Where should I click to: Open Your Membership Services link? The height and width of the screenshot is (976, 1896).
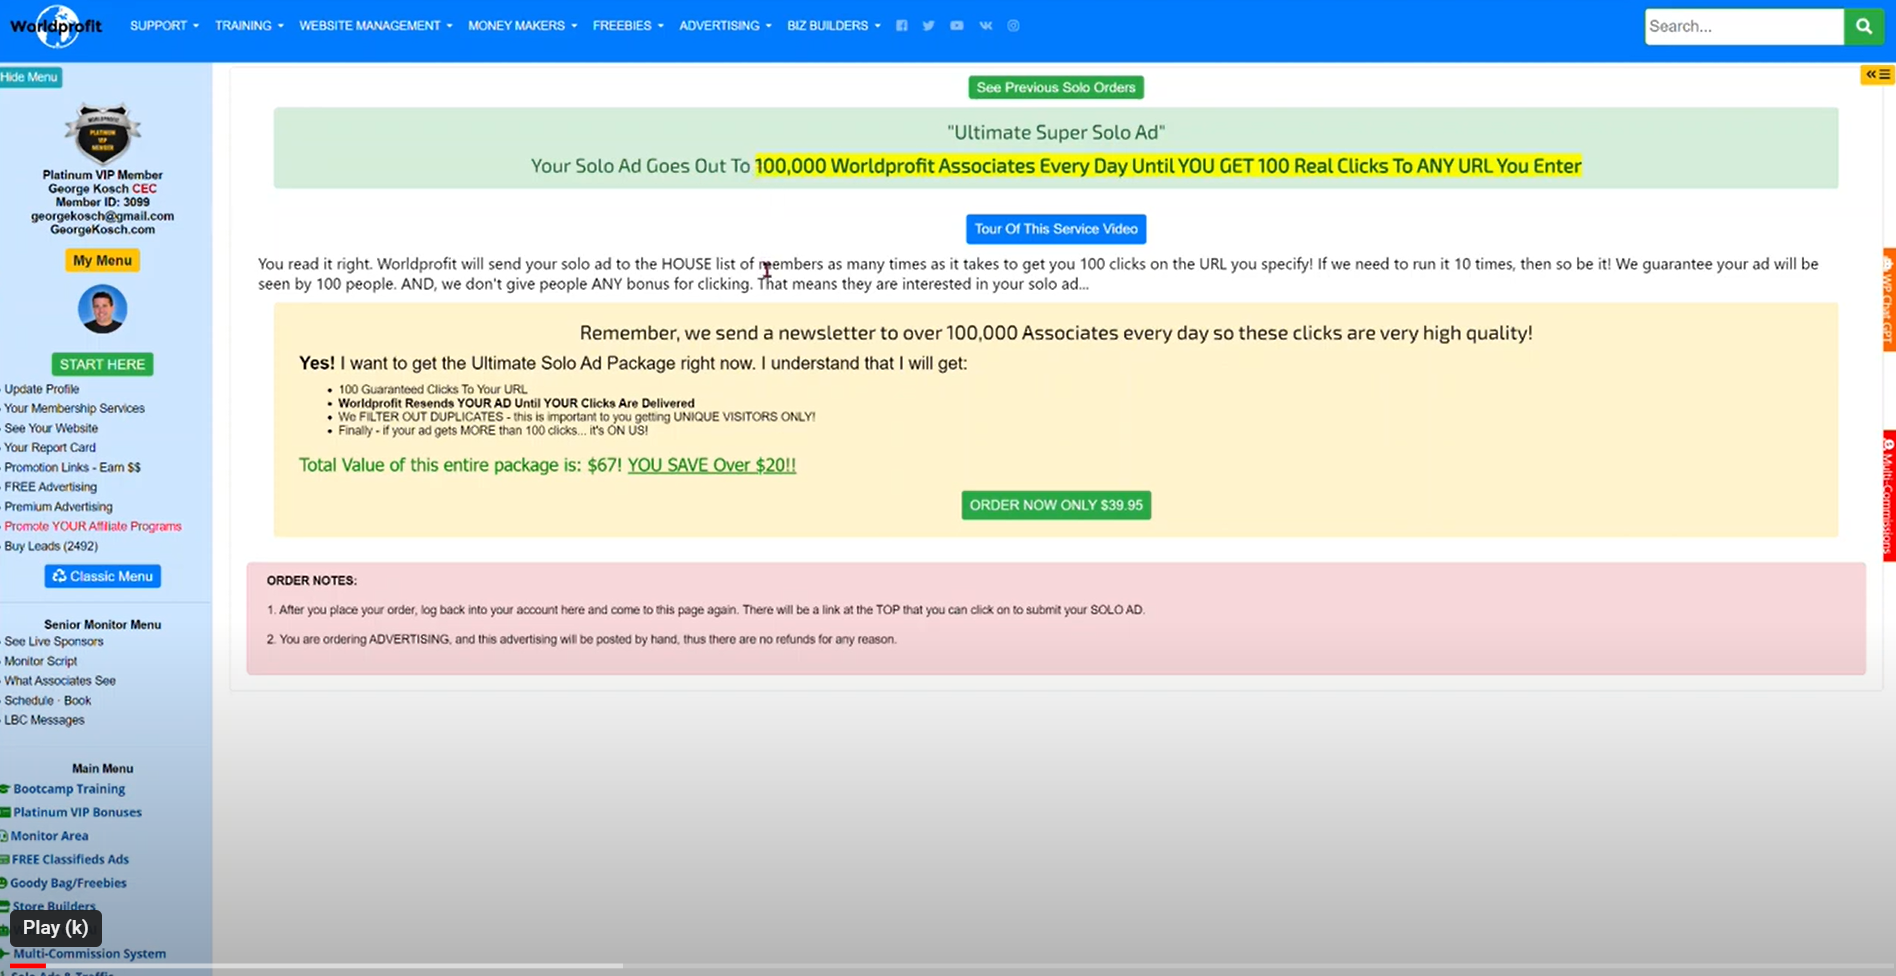74,408
